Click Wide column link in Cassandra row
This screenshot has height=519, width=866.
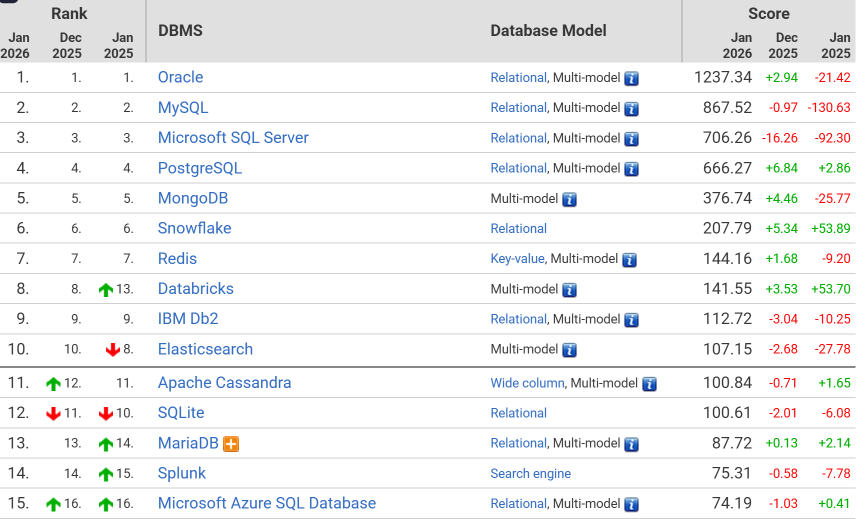(527, 383)
